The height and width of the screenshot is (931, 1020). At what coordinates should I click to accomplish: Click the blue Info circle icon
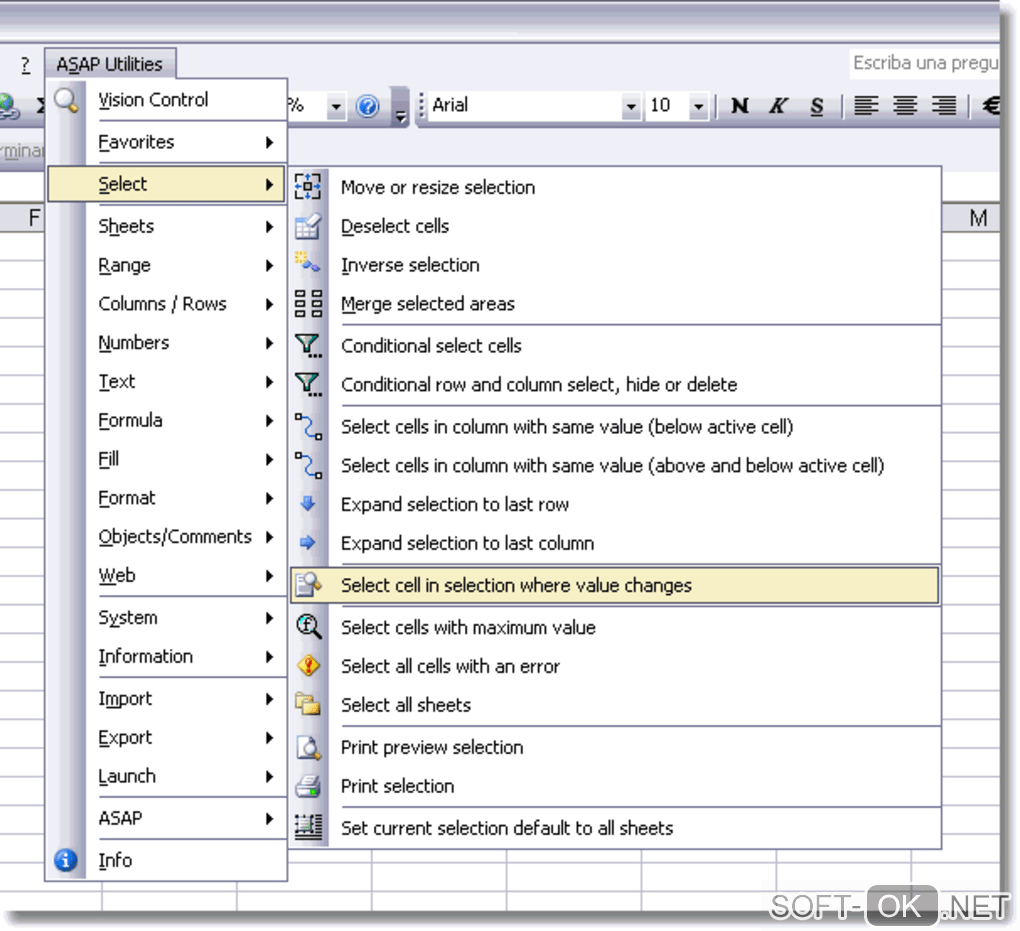coord(66,859)
